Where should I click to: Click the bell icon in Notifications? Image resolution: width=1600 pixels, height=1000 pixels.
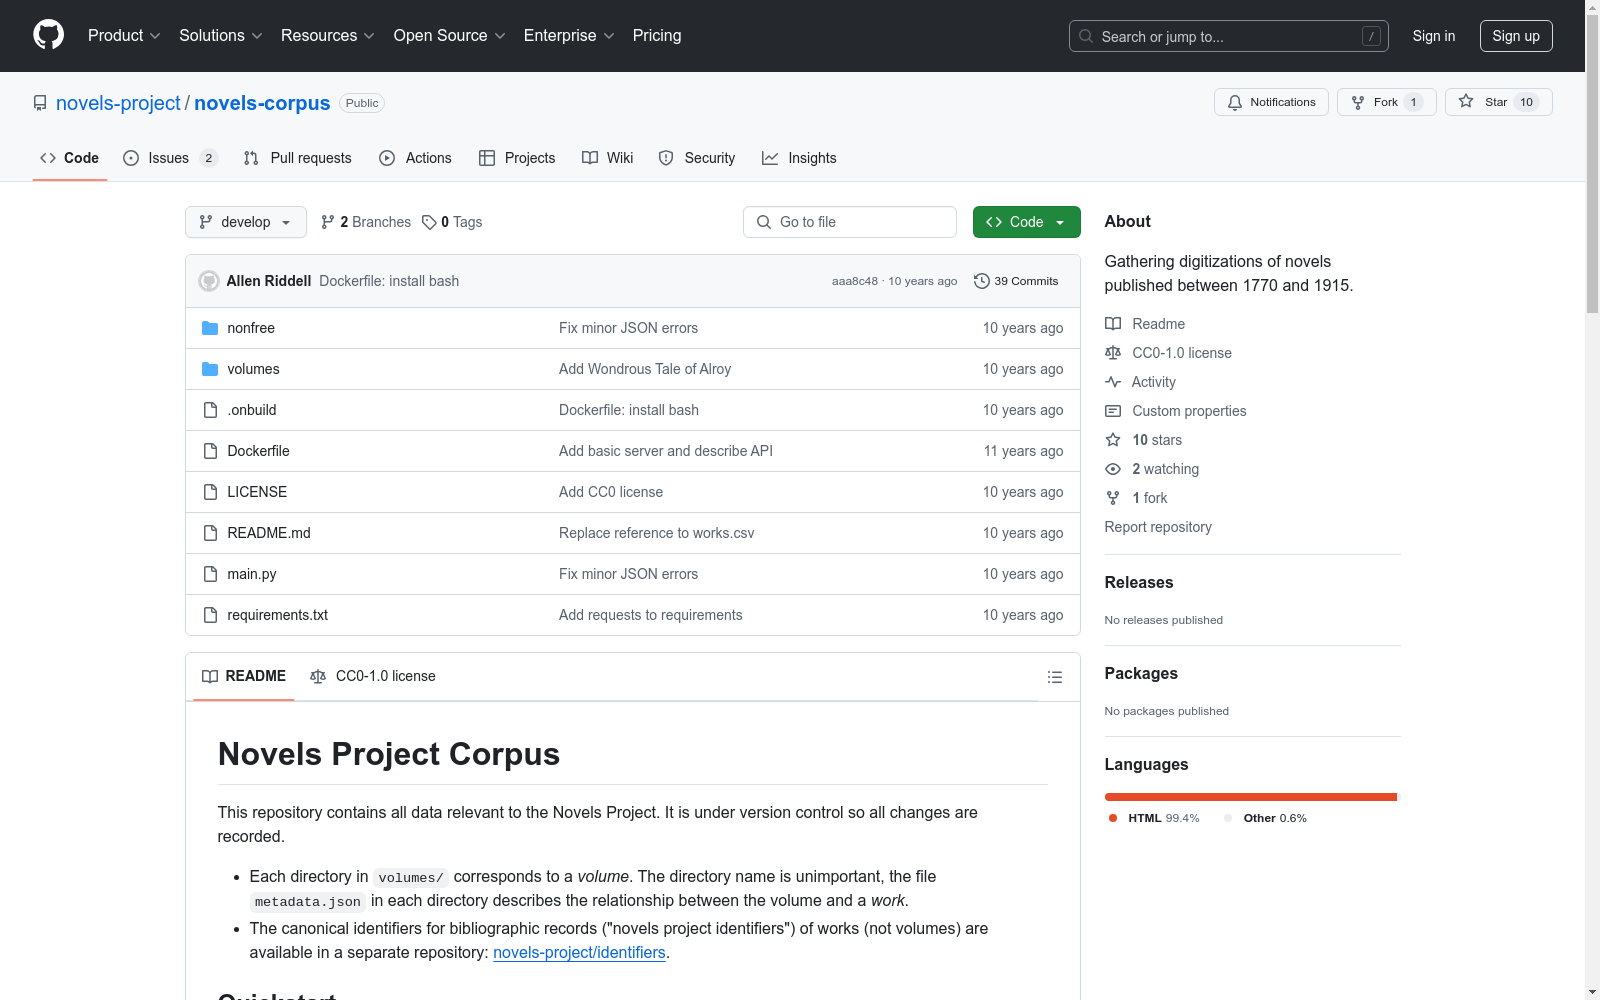coord(1235,102)
